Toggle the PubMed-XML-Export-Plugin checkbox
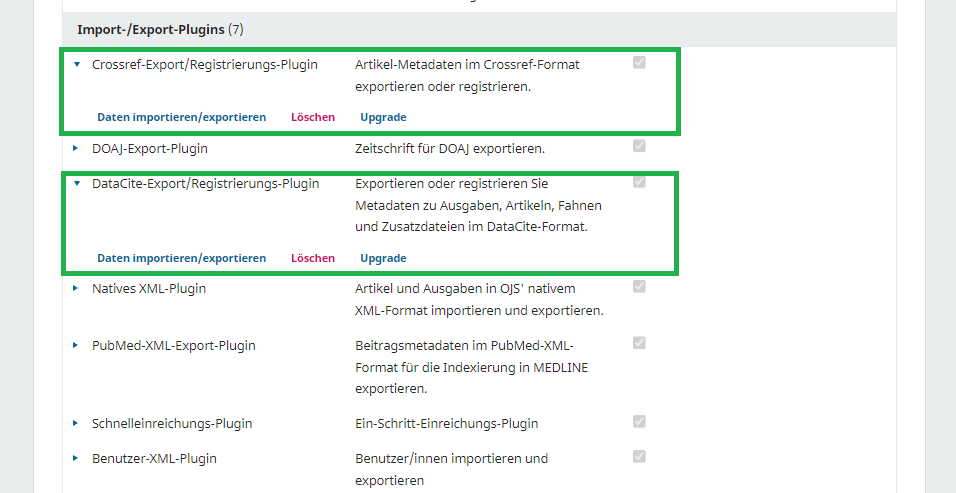Screen dimensions: 956x493 pos(639,344)
